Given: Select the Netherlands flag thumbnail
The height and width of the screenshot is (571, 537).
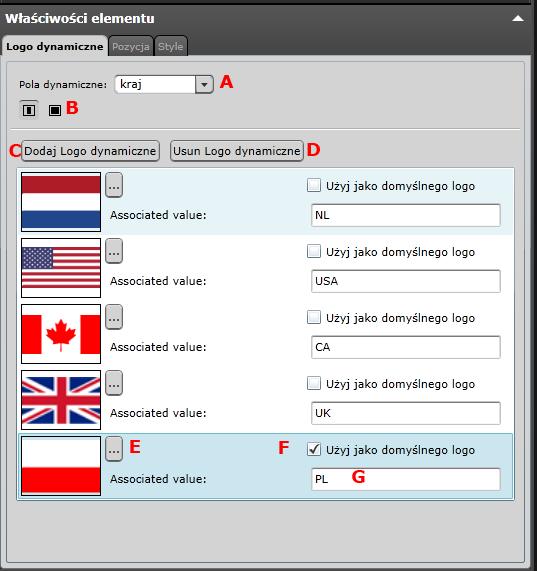Looking at the screenshot, I should (61, 202).
